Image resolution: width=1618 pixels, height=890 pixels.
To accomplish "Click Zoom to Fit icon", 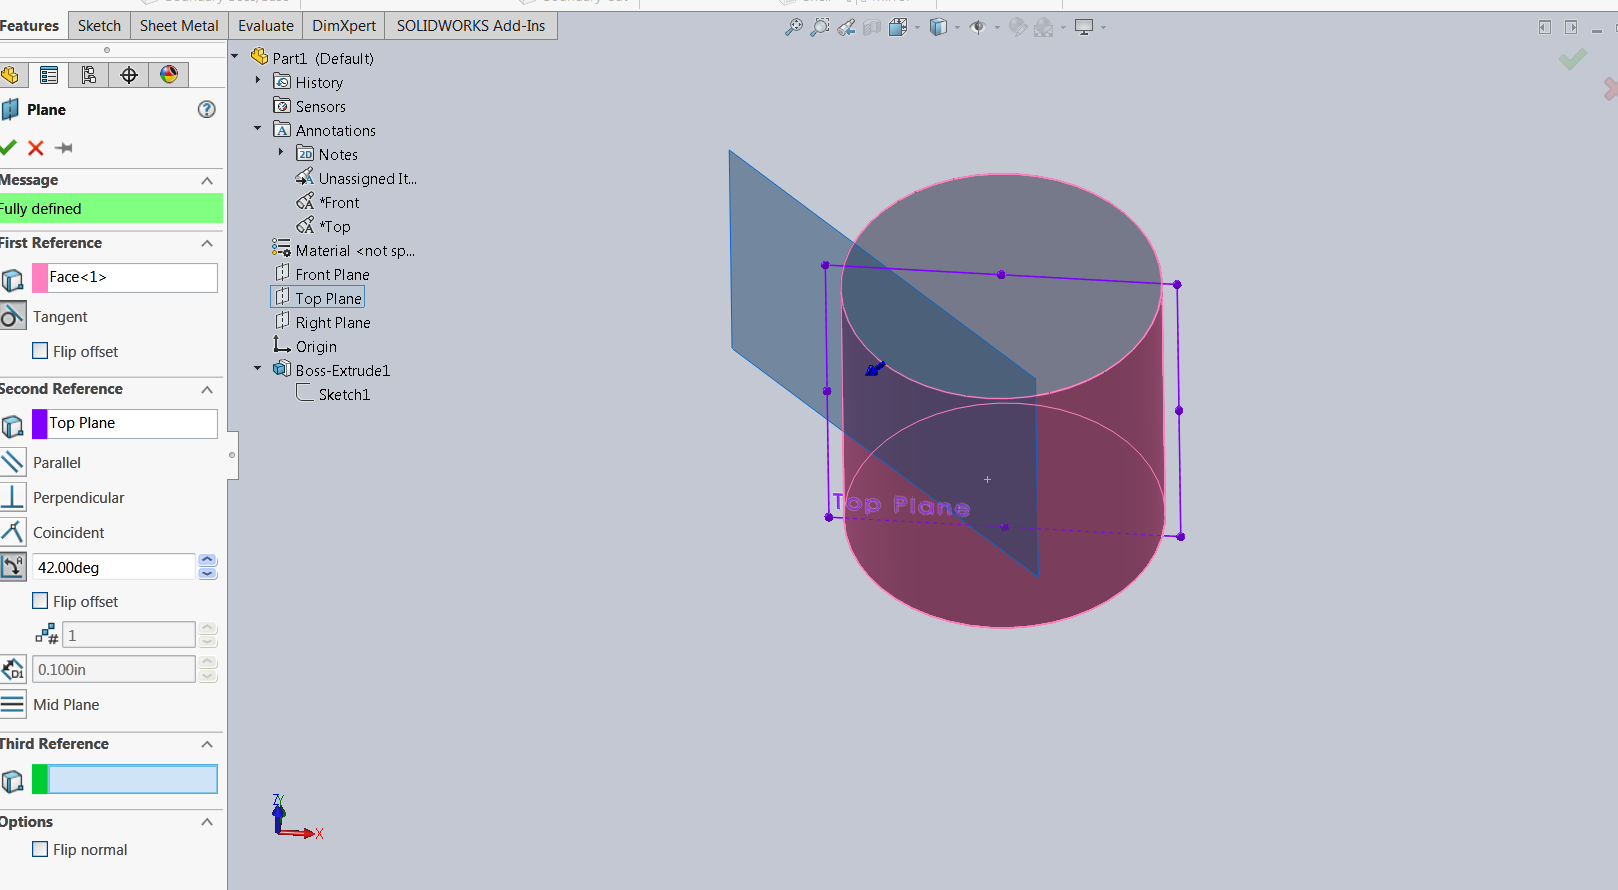I will click(x=794, y=27).
